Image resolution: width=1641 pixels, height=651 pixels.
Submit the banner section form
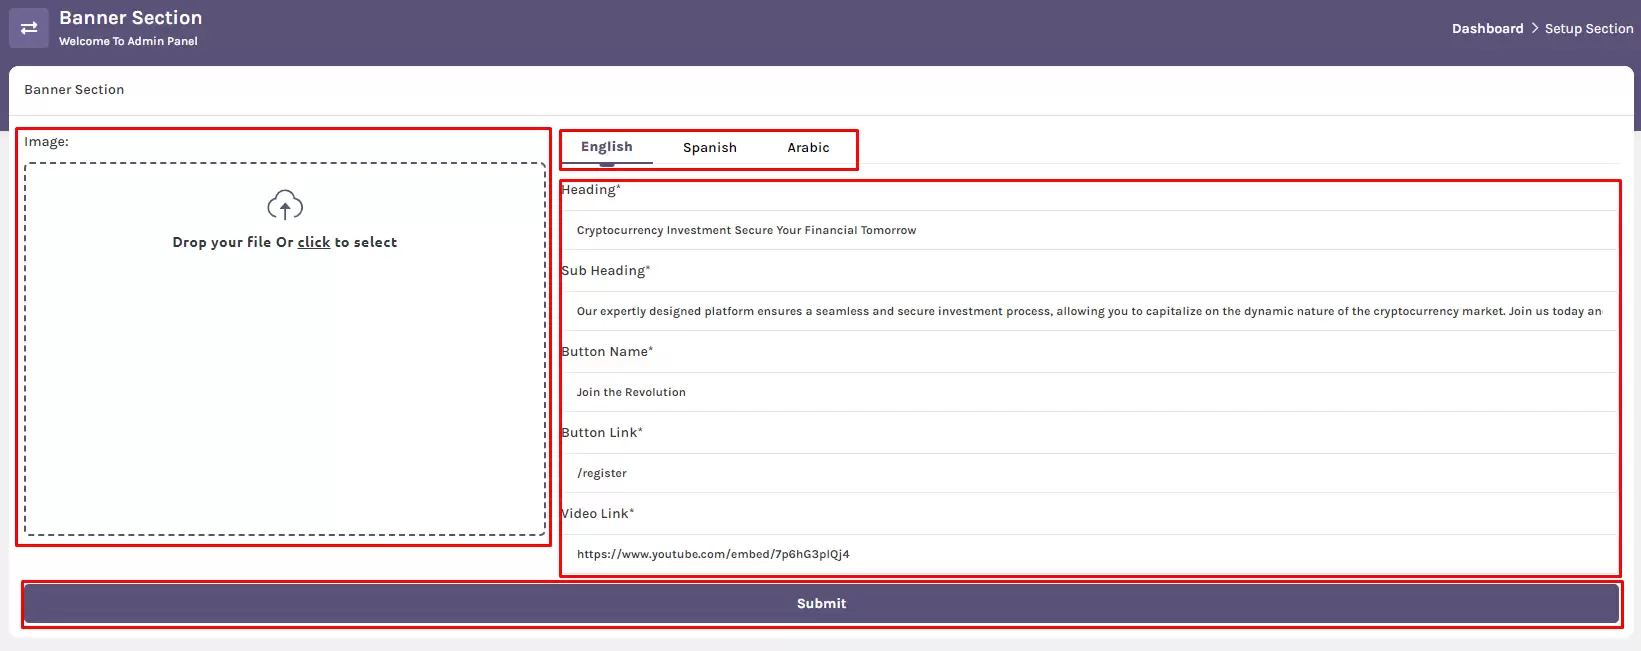tap(821, 603)
